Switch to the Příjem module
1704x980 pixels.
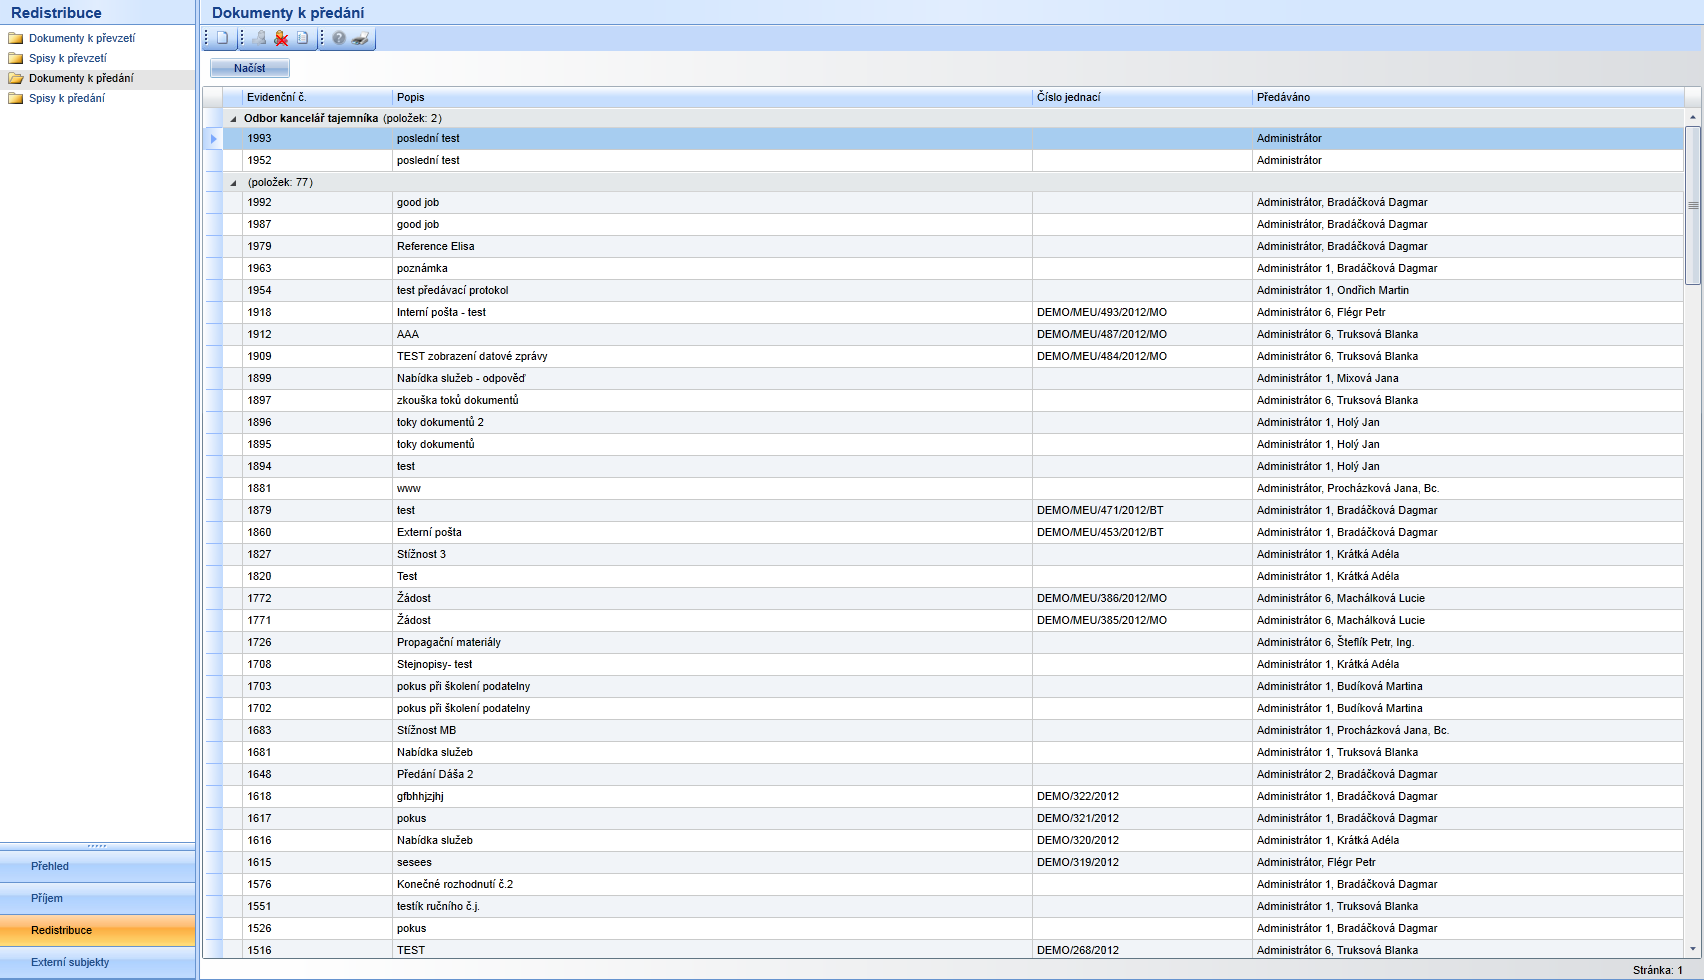[98, 898]
